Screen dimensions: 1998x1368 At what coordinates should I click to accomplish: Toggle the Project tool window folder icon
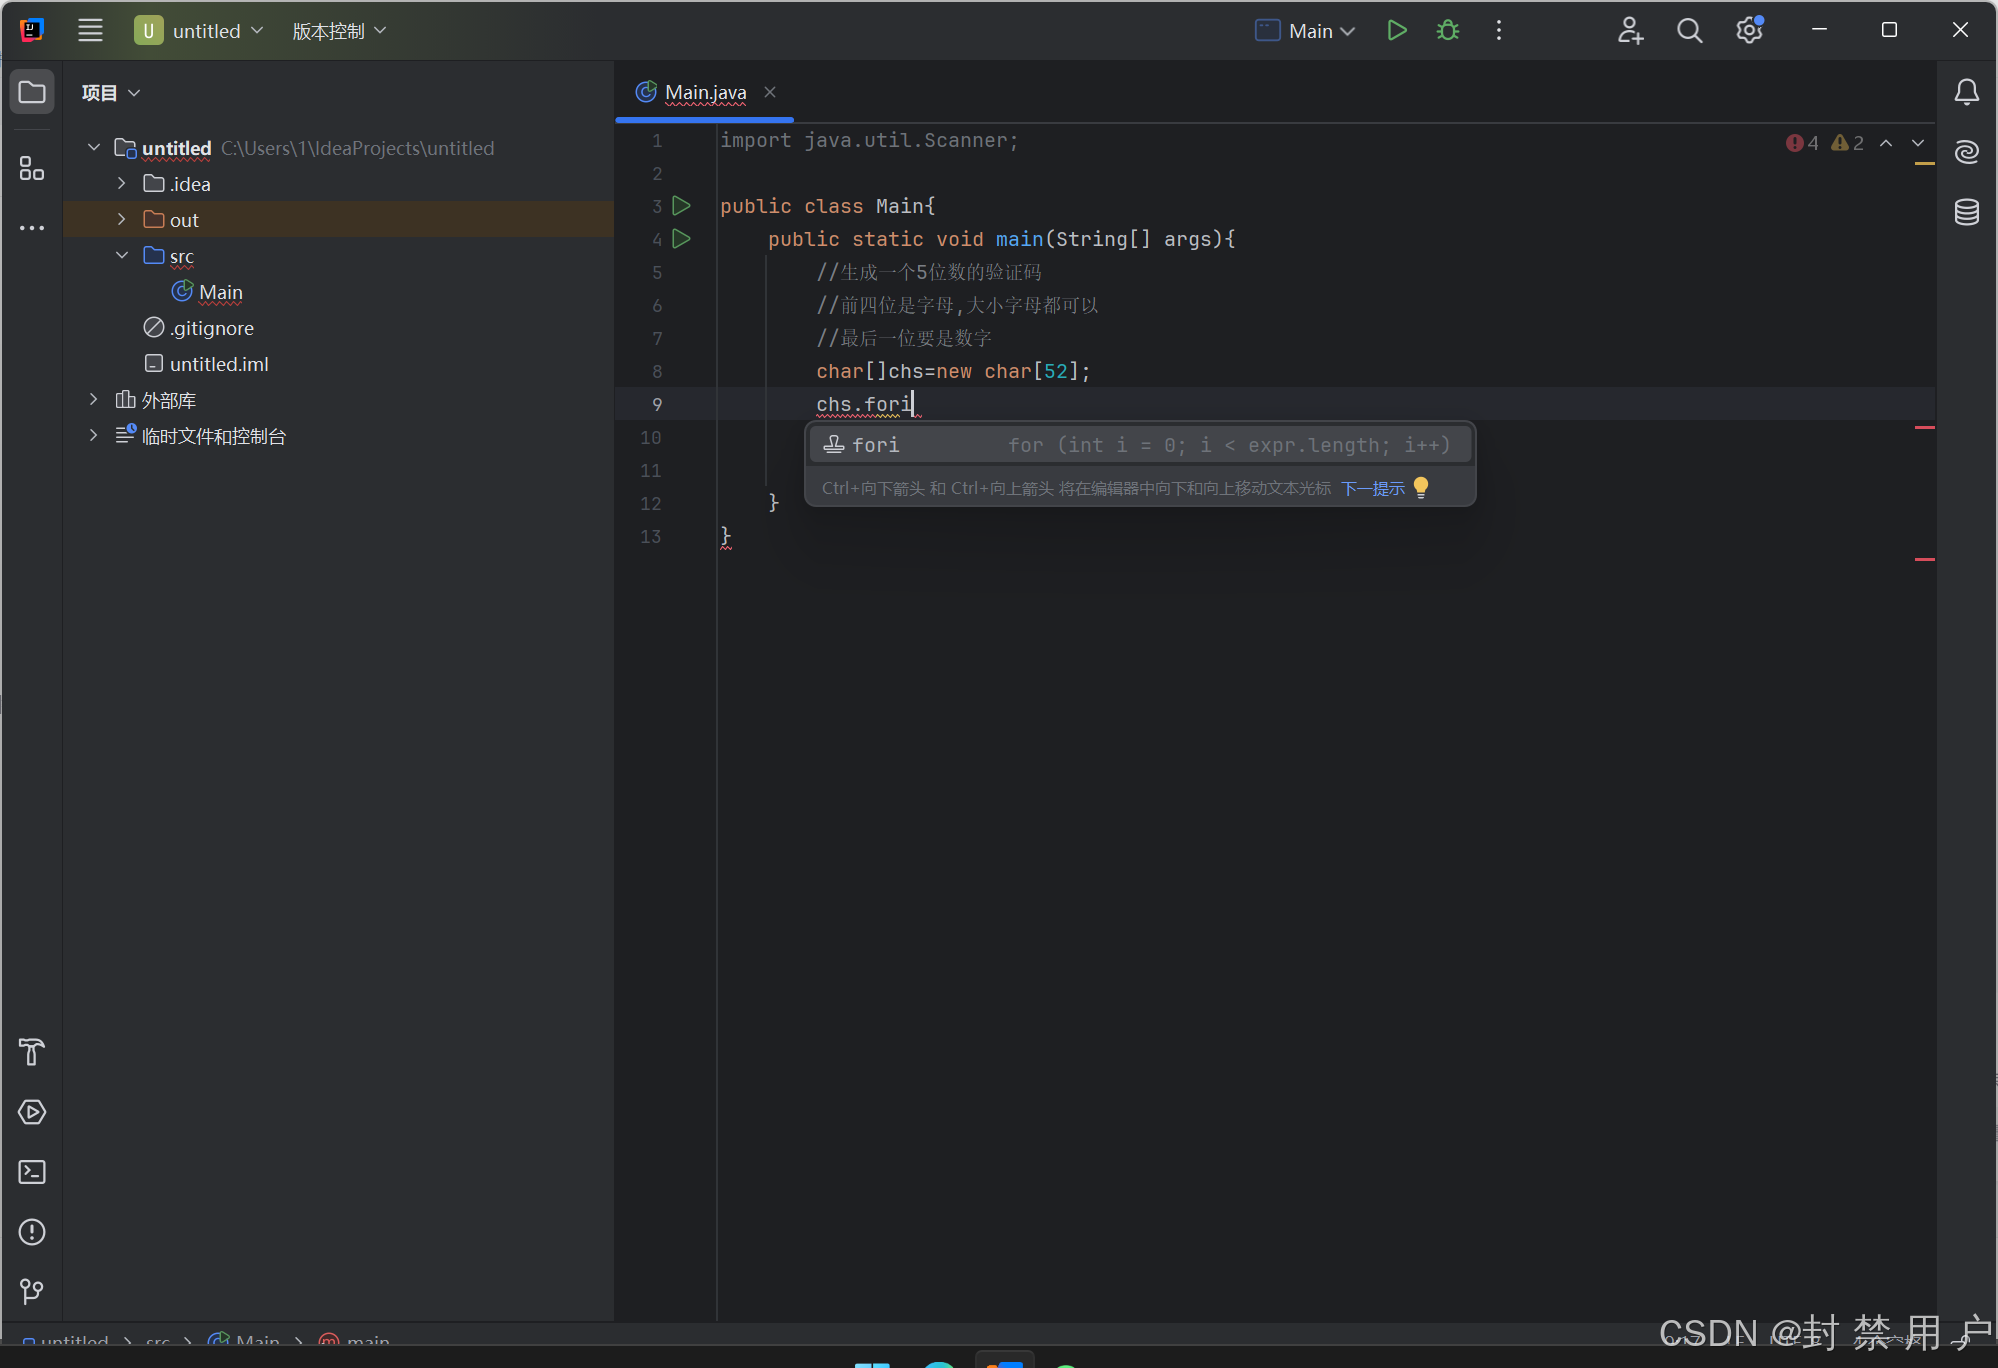point(32,92)
